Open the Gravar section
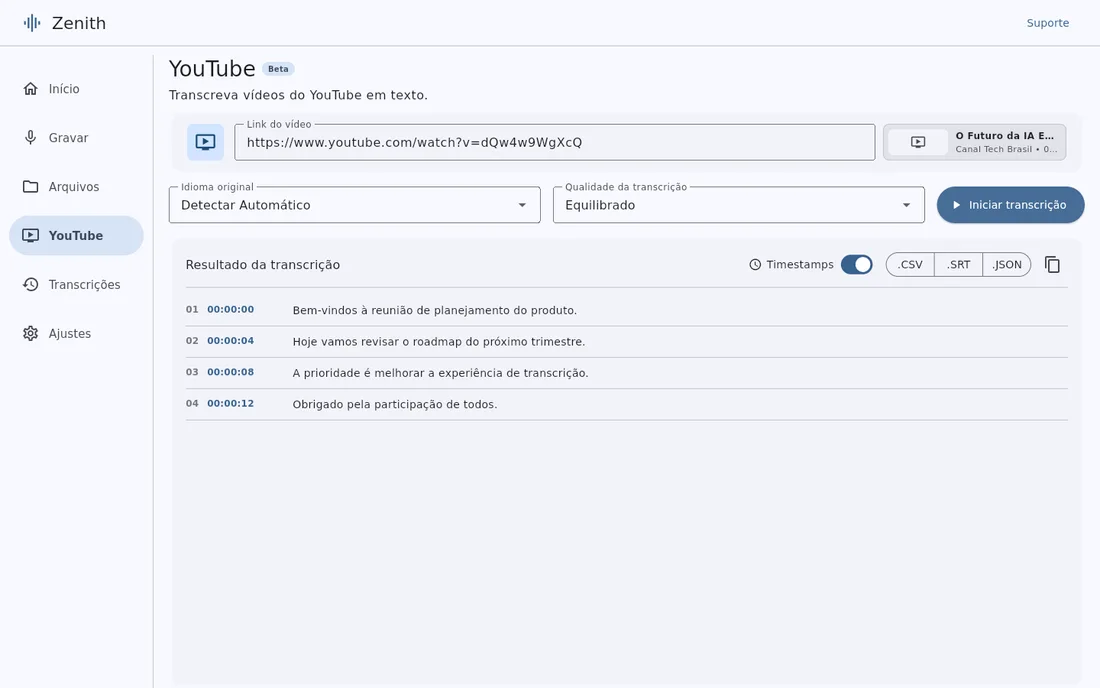This screenshot has width=1100, height=688. (76, 137)
